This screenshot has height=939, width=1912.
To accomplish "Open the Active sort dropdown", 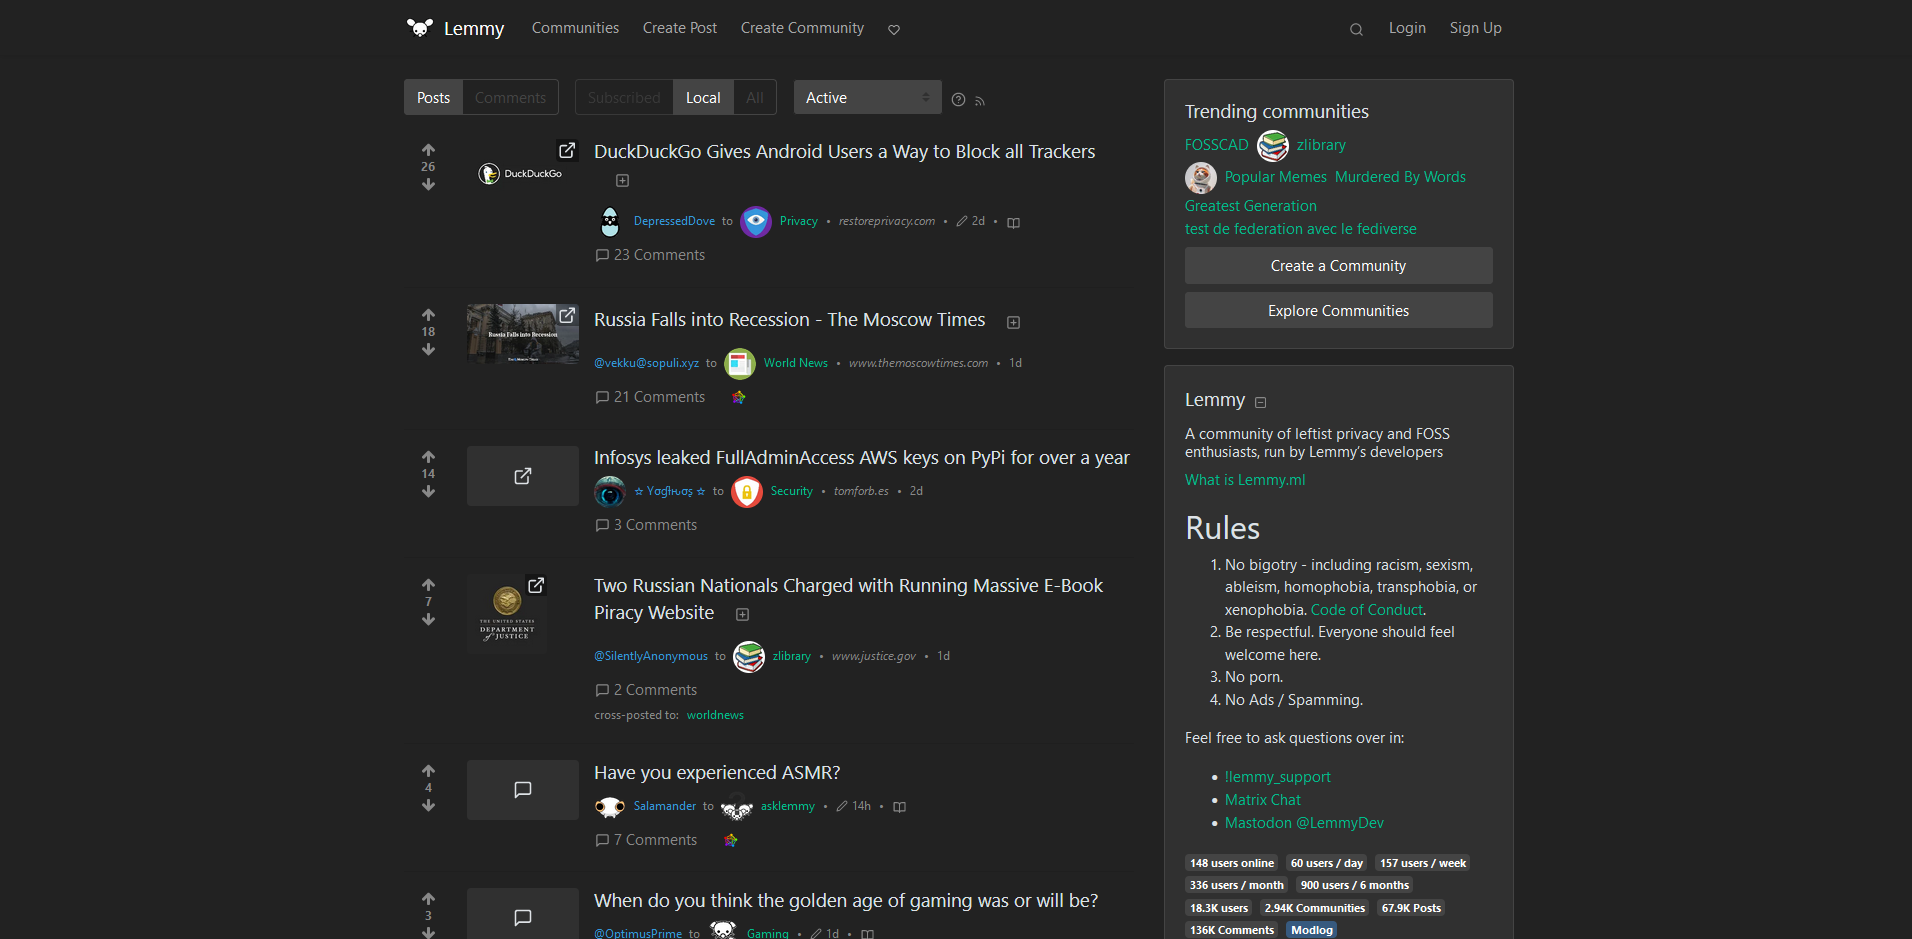I will [868, 97].
